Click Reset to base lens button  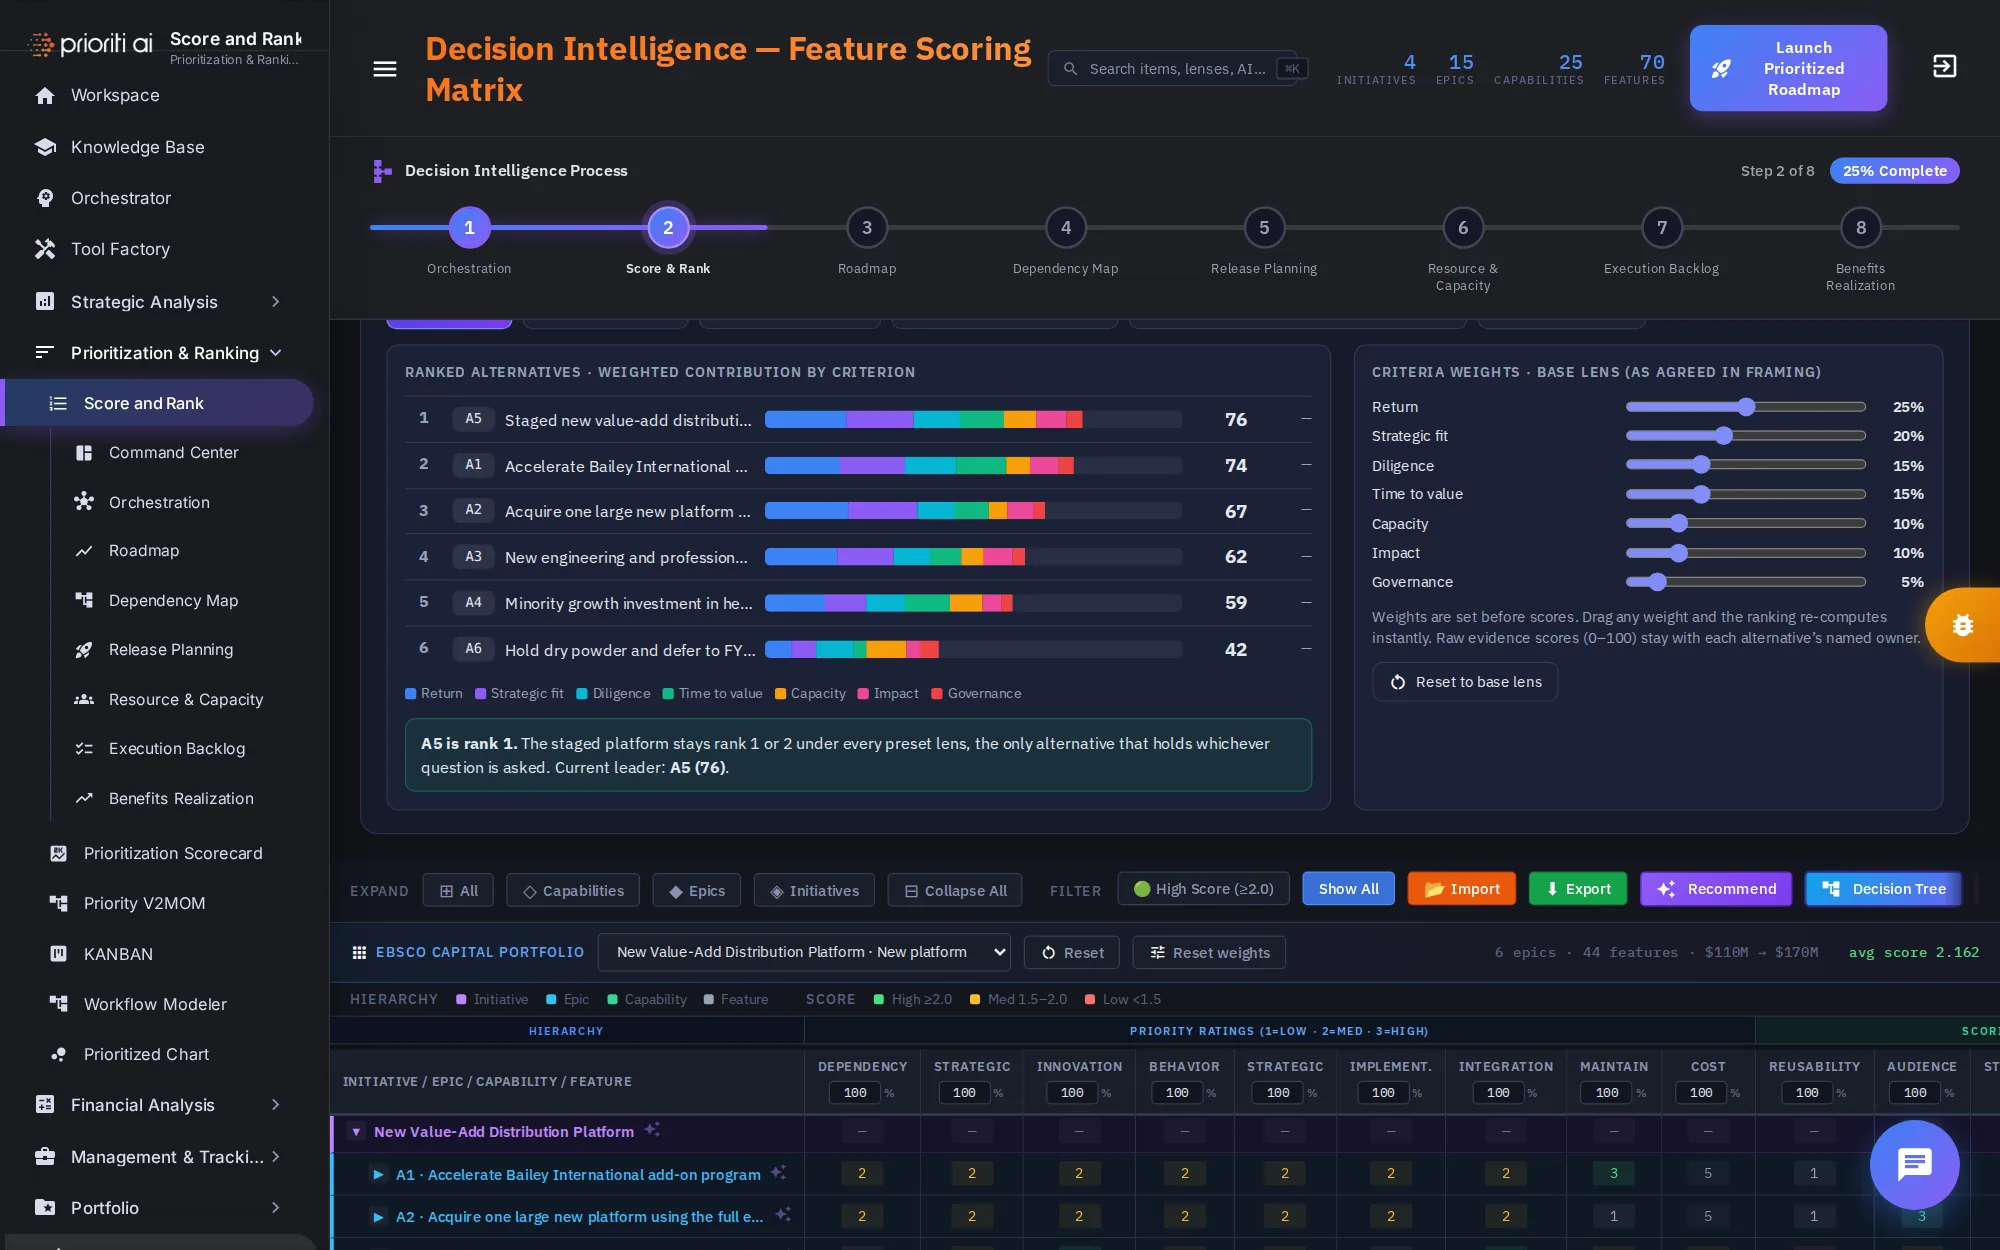(x=1465, y=682)
